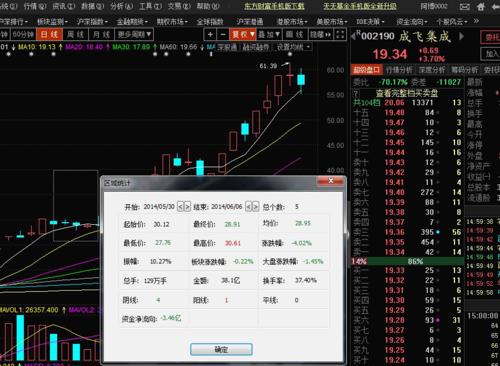Click the help question mark near order book
Viewport: 500px width, 366px height.
[x=356, y=93]
